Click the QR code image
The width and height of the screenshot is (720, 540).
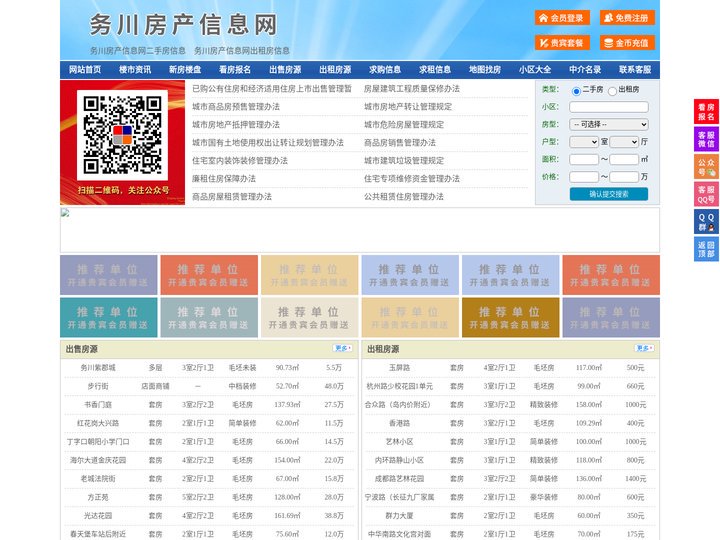click(122, 135)
